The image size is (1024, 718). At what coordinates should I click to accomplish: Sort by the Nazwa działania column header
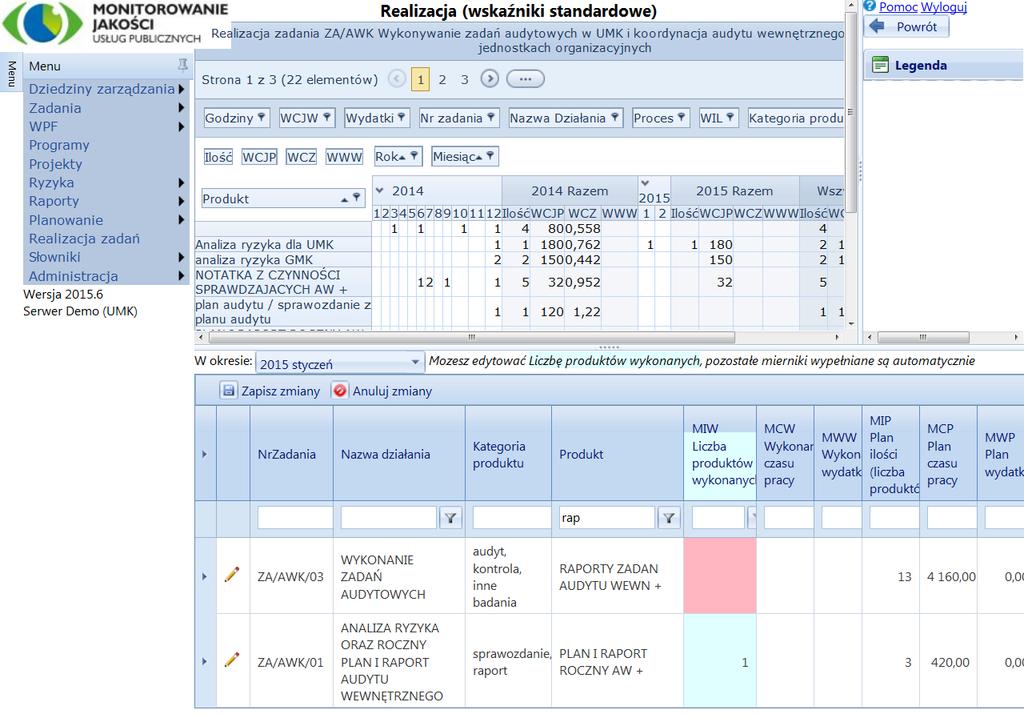click(x=385, y=454)
